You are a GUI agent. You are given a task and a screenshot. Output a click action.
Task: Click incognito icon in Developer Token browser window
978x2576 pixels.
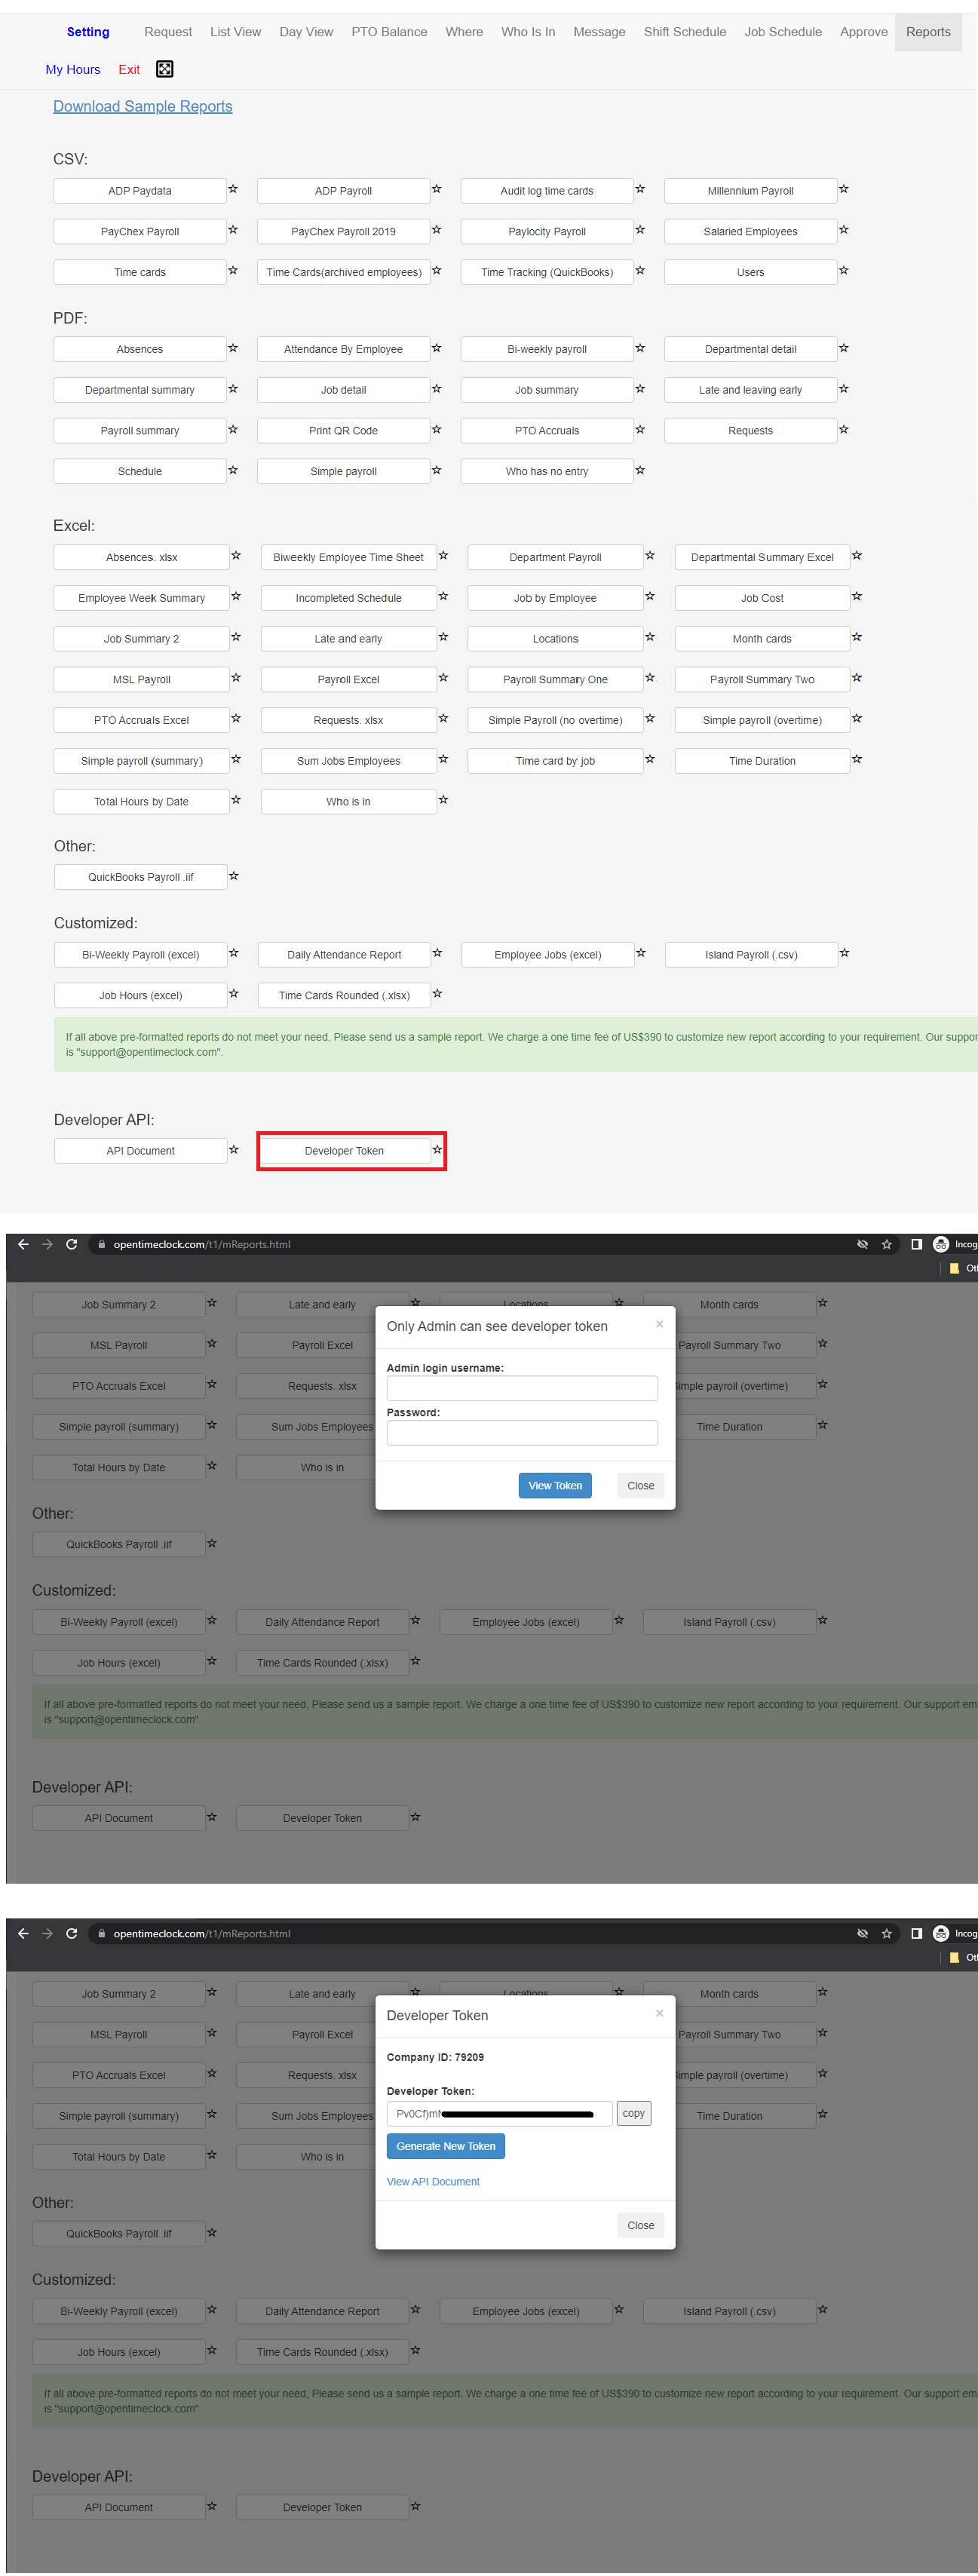coord(941,1933)
